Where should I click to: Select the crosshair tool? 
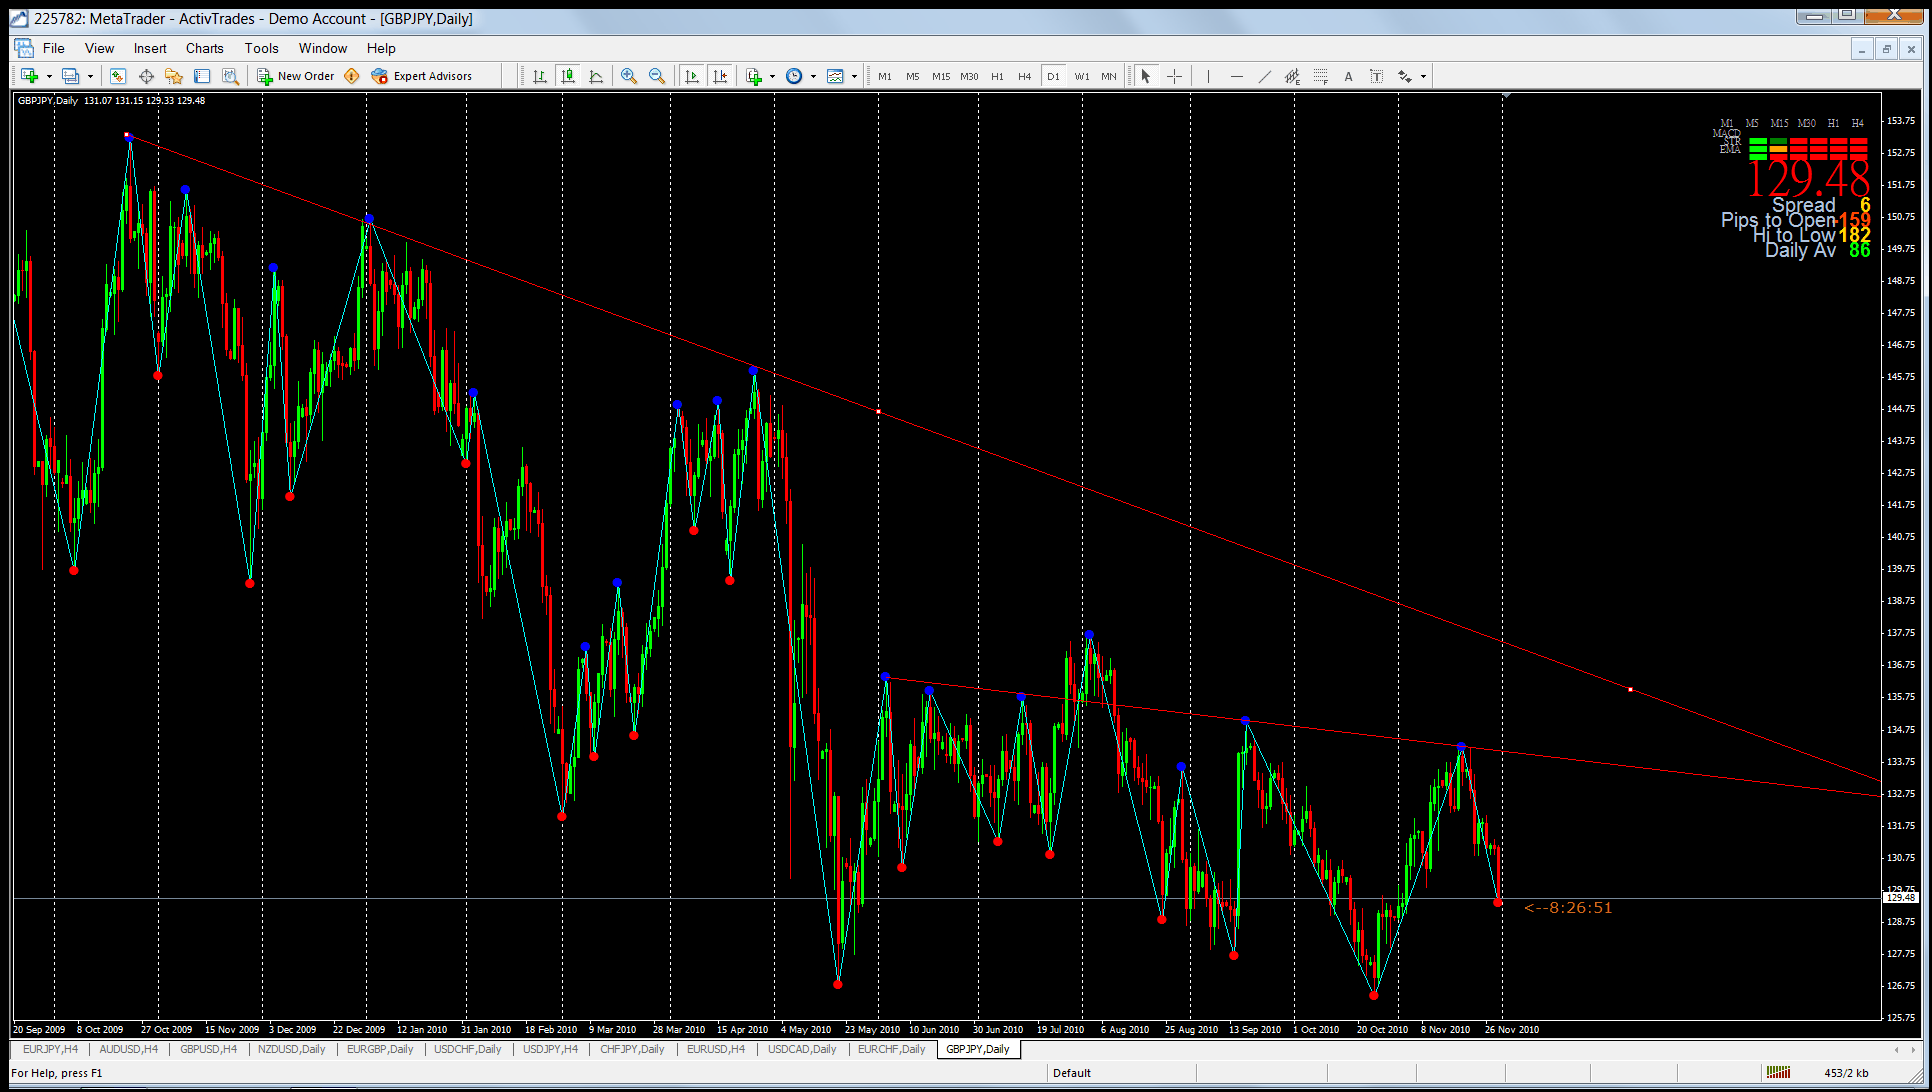click(1174, 76)
